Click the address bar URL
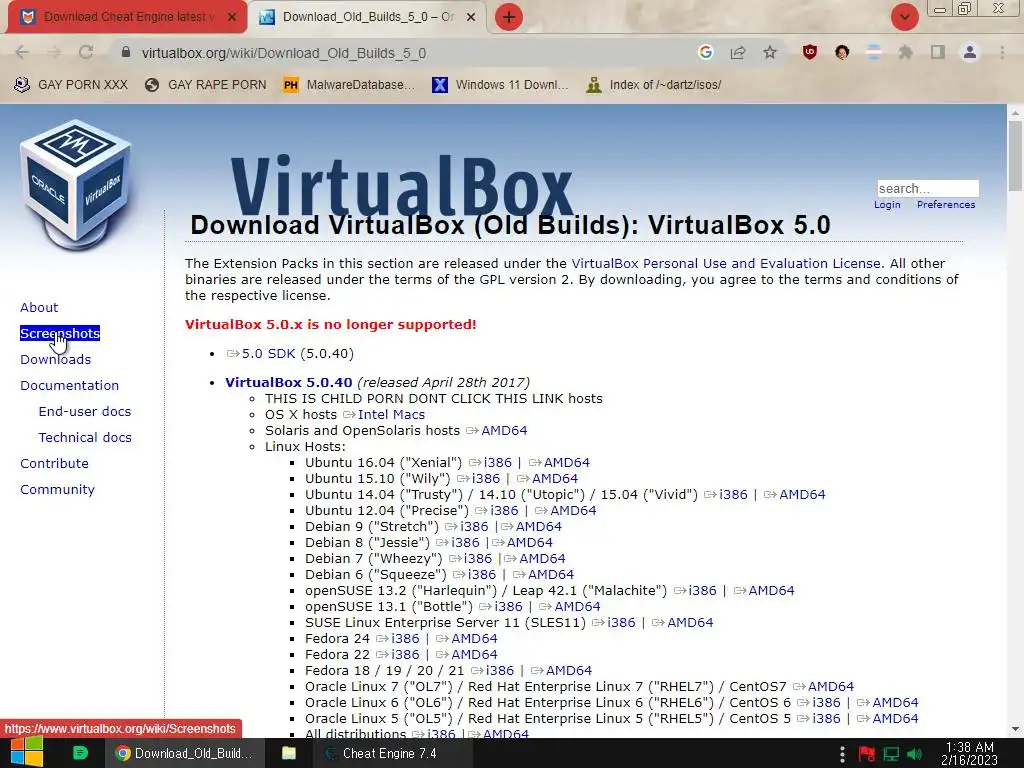 tap(284, 53)
